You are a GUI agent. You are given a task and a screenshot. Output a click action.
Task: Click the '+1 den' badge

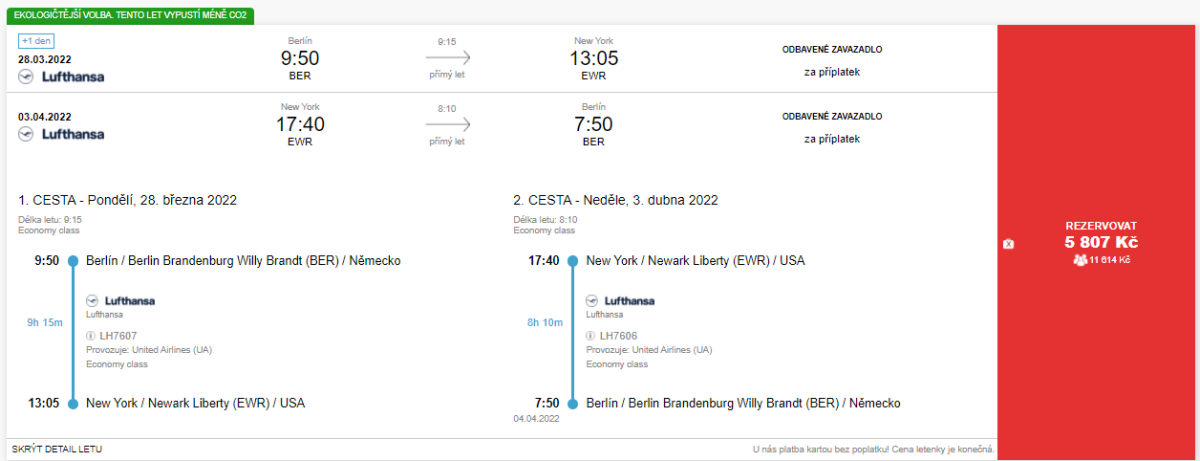point(36,41)
